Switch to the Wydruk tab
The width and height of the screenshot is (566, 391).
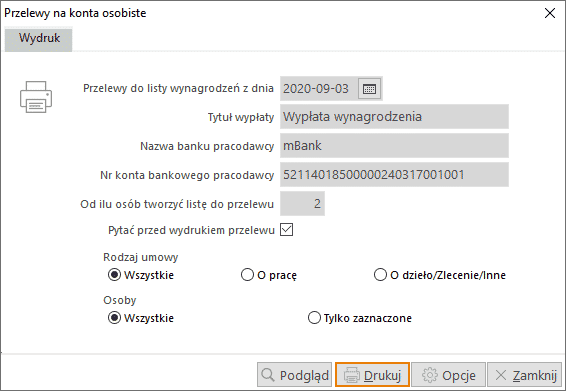[39, 39]
